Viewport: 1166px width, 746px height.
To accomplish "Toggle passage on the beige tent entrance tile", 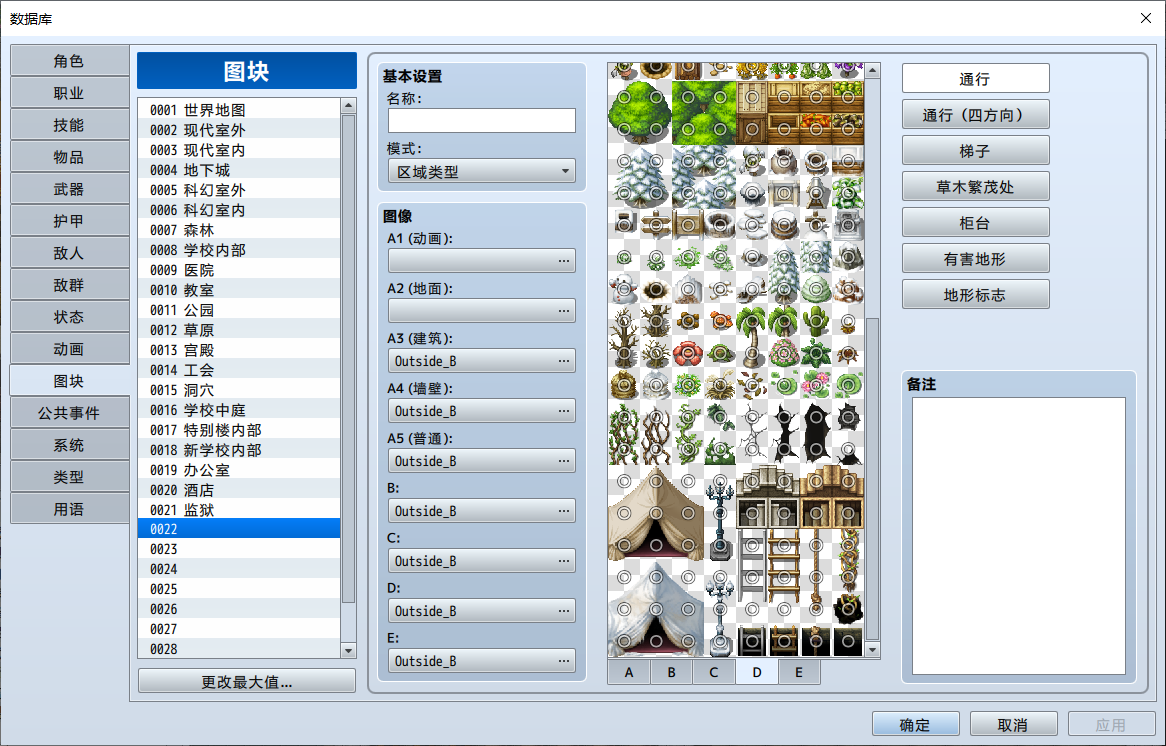I will [x=656, y=545].
